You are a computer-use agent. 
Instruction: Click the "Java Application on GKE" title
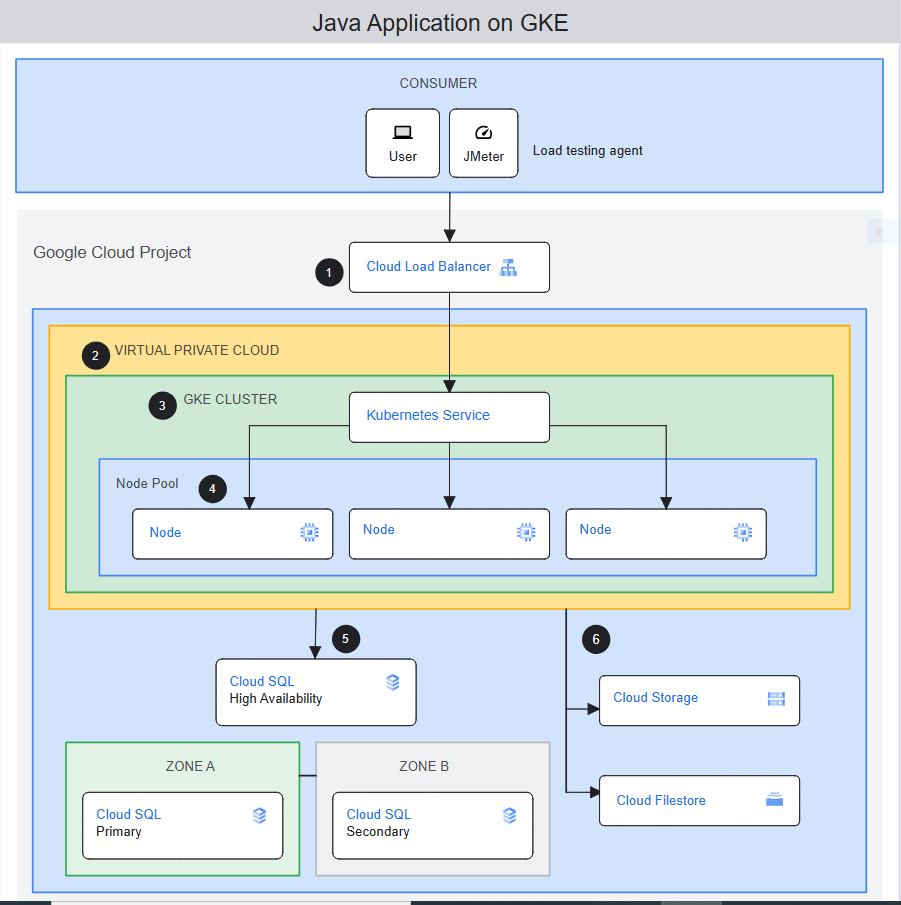tap(440, 23)
